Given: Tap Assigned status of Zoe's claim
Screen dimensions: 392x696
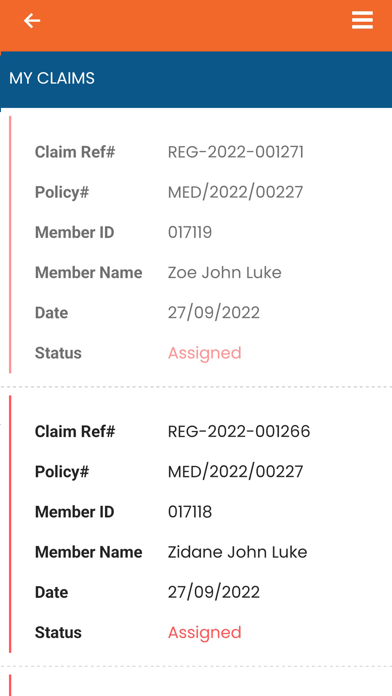Looking at the screenshot, I should (x=205, y=353).
